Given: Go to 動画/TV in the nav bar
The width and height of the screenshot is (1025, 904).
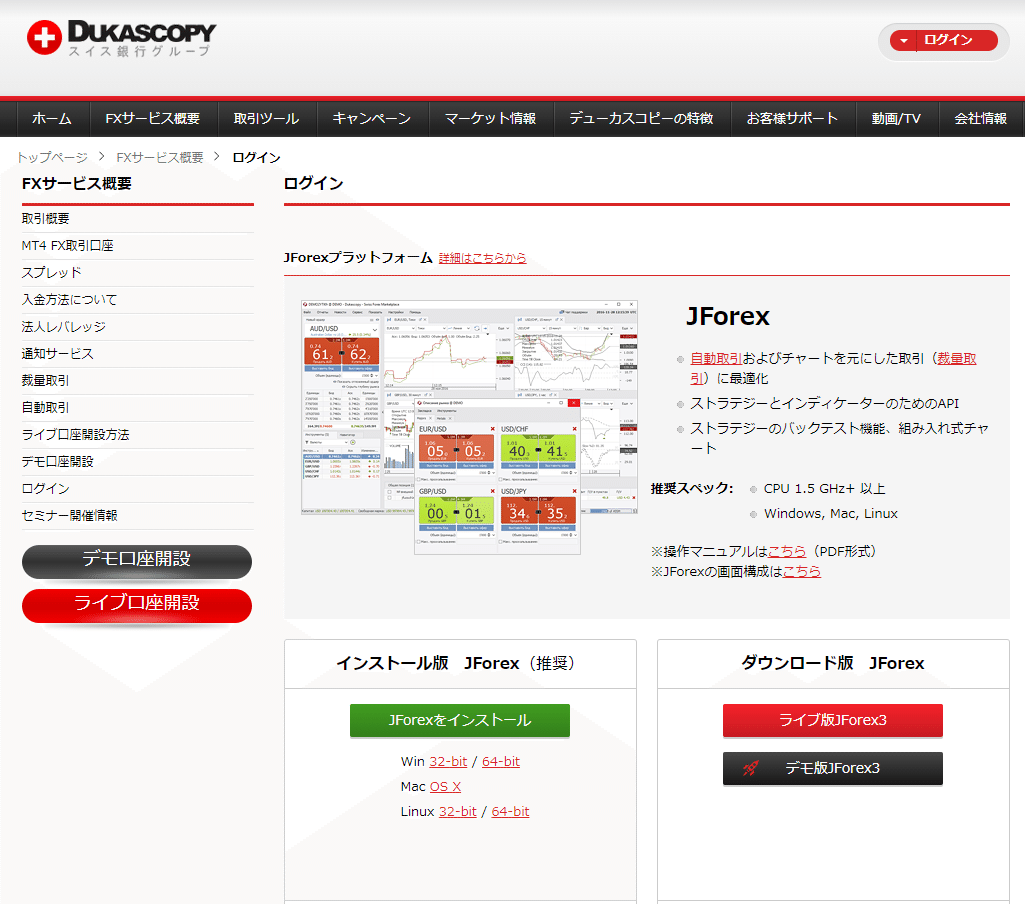Looking at the screenshot, I should pos(896,118).
